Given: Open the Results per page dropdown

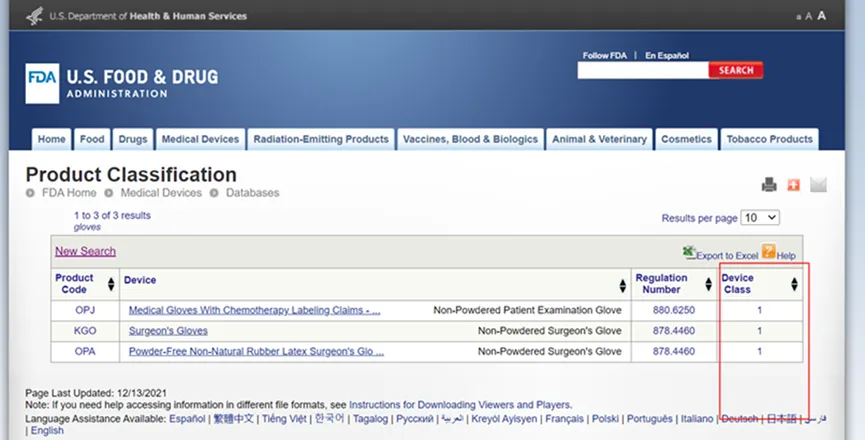Looking at the screenshot, I should [760, 218].
